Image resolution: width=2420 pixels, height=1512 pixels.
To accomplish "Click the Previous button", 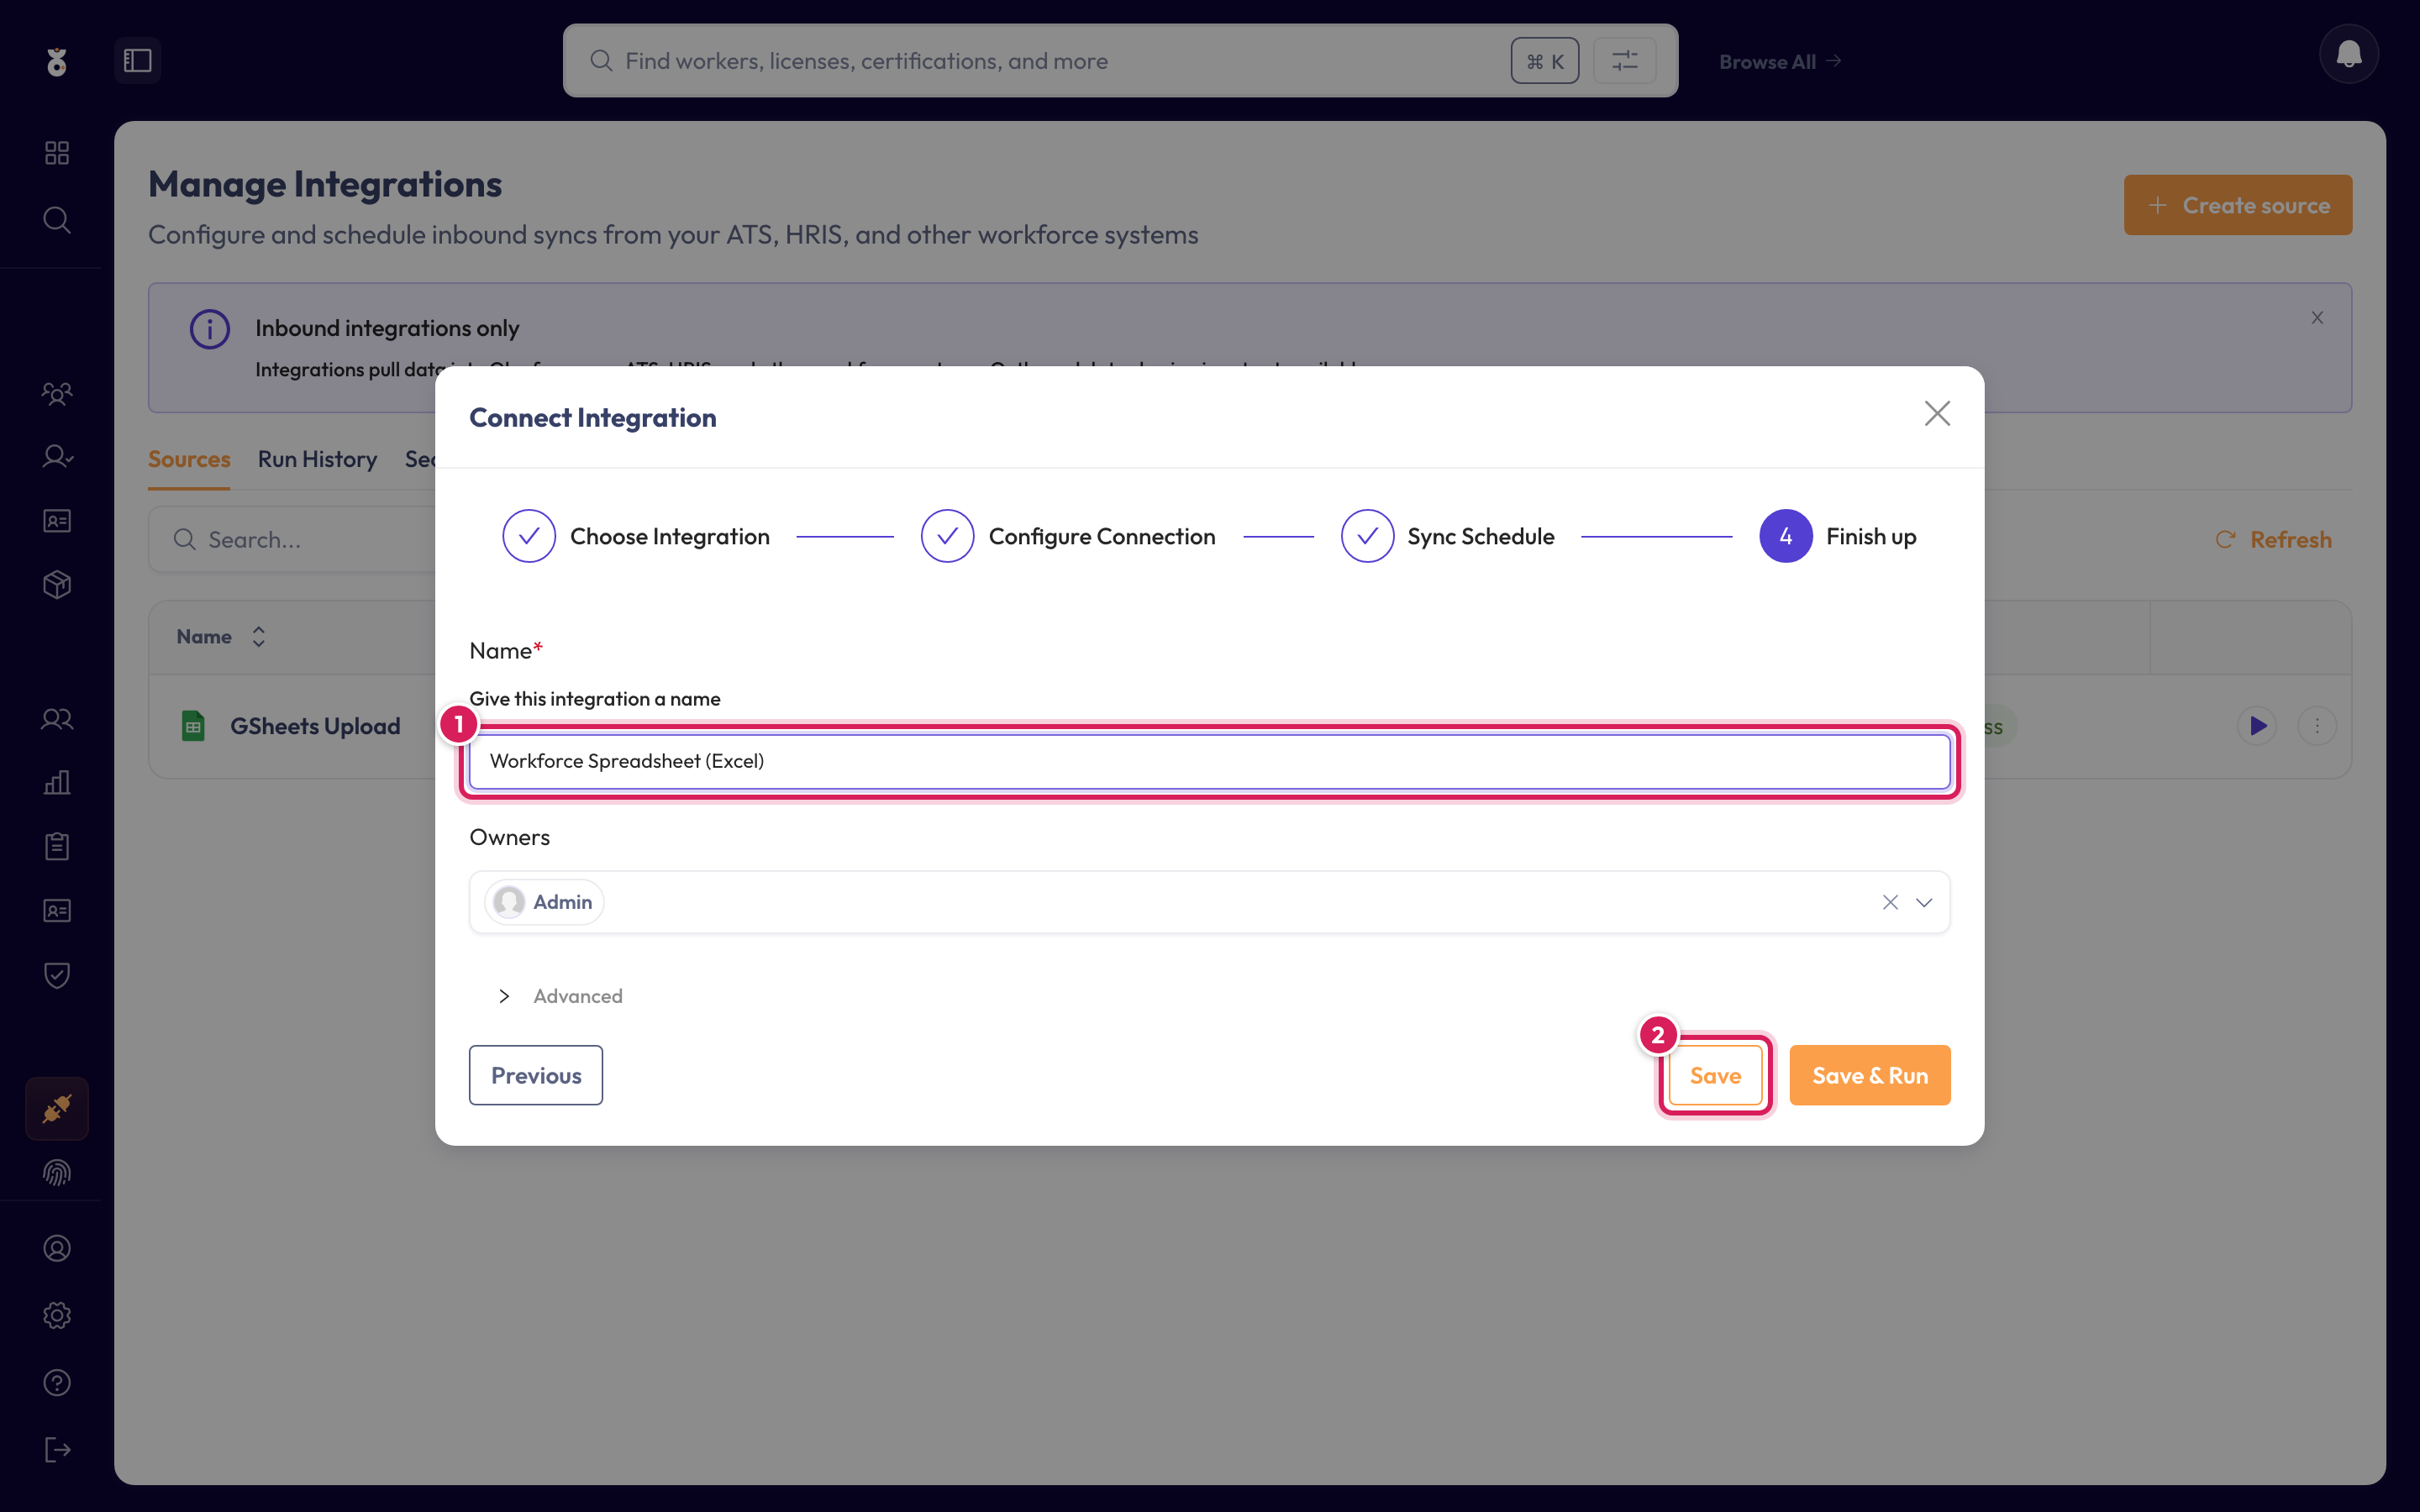I will pos(536,1075).
